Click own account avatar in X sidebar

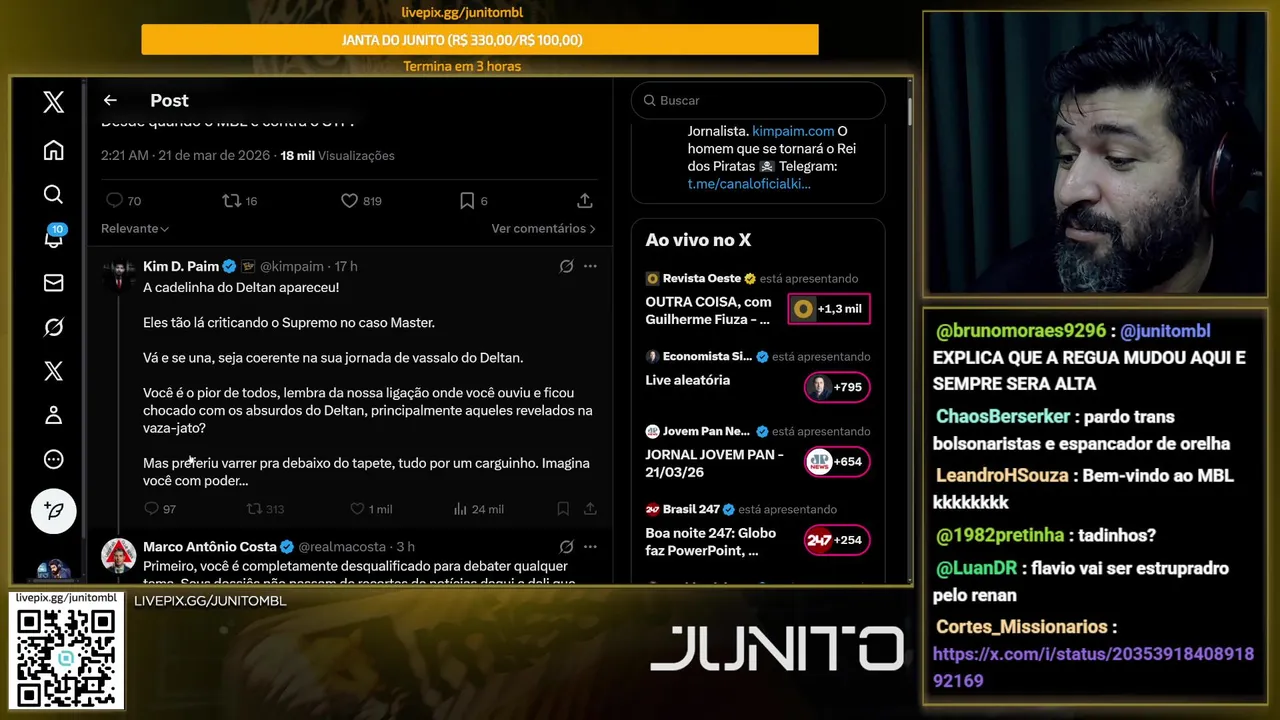[x=54, y=572]
